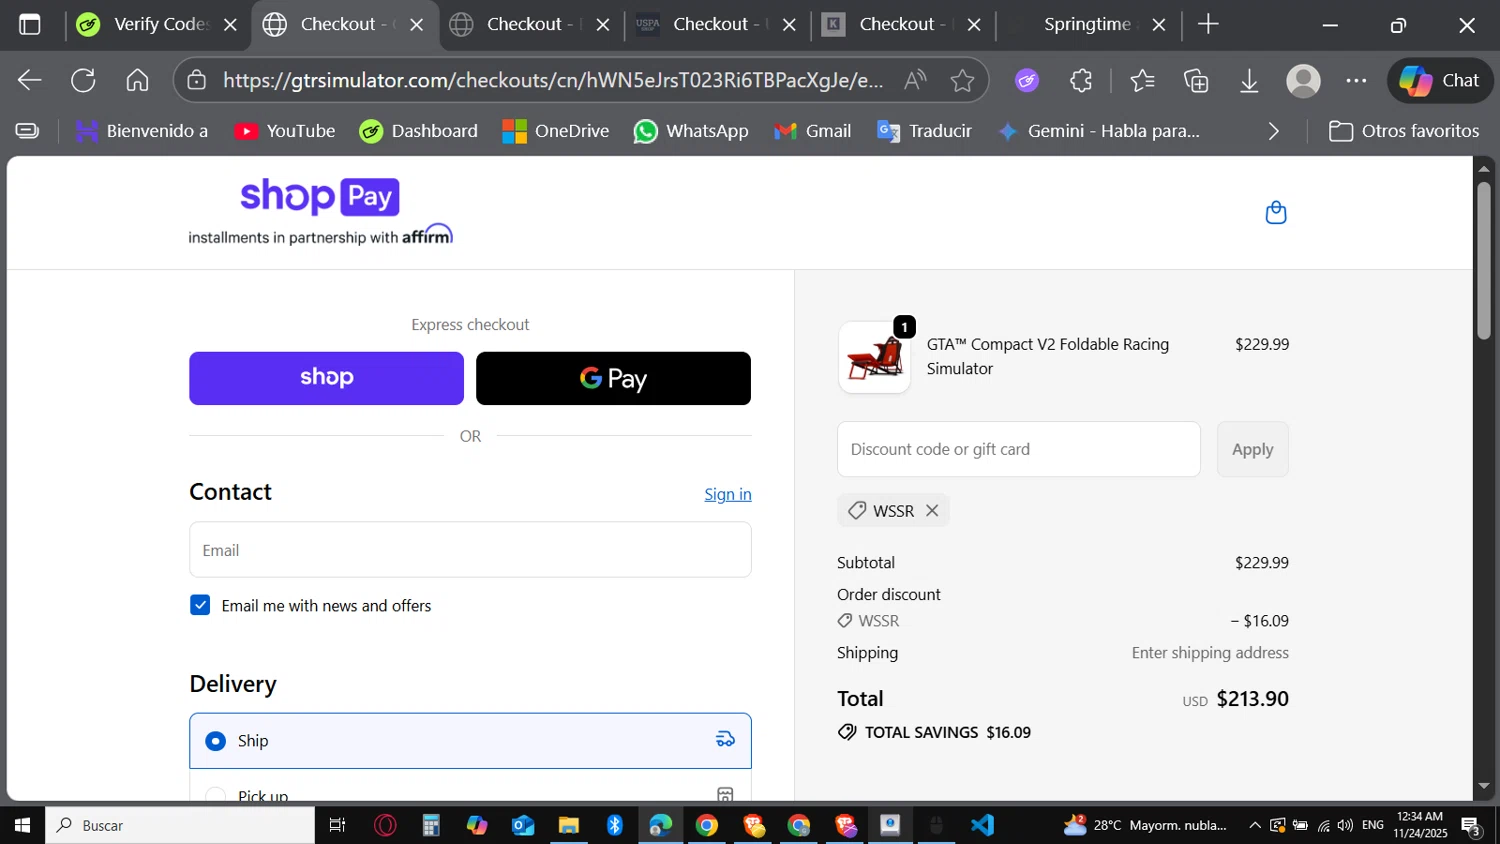This screenshot has width=1500, height=844.
Task: Open the purple Copilot-style extension icon
Action: click(1027, 80)
